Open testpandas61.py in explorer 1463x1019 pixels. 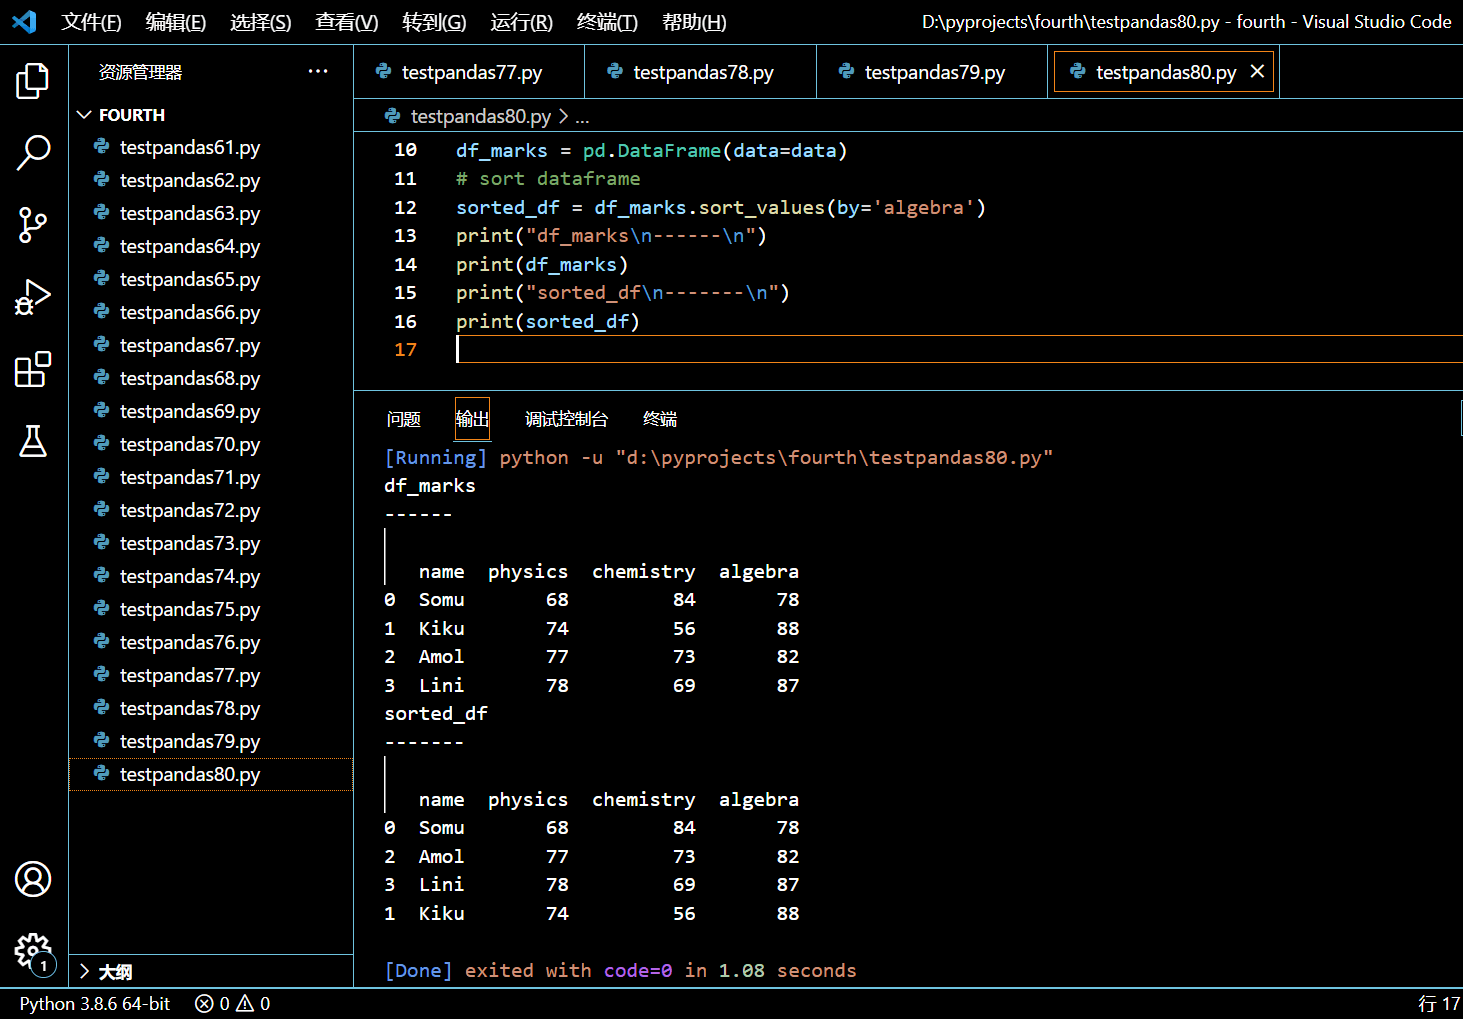coord(210,148)
